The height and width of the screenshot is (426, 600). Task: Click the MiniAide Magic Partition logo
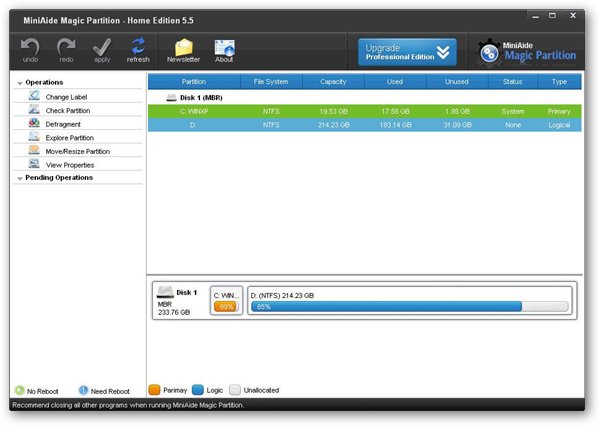[527, 53]
